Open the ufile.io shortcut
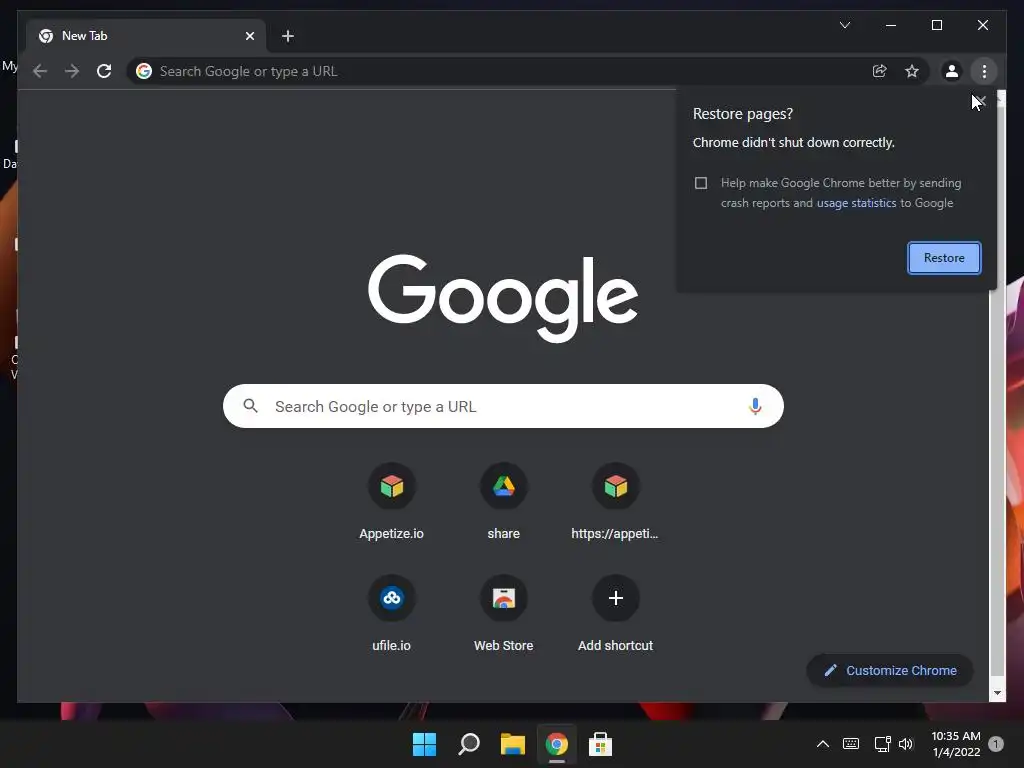 [x=391, y=613]
